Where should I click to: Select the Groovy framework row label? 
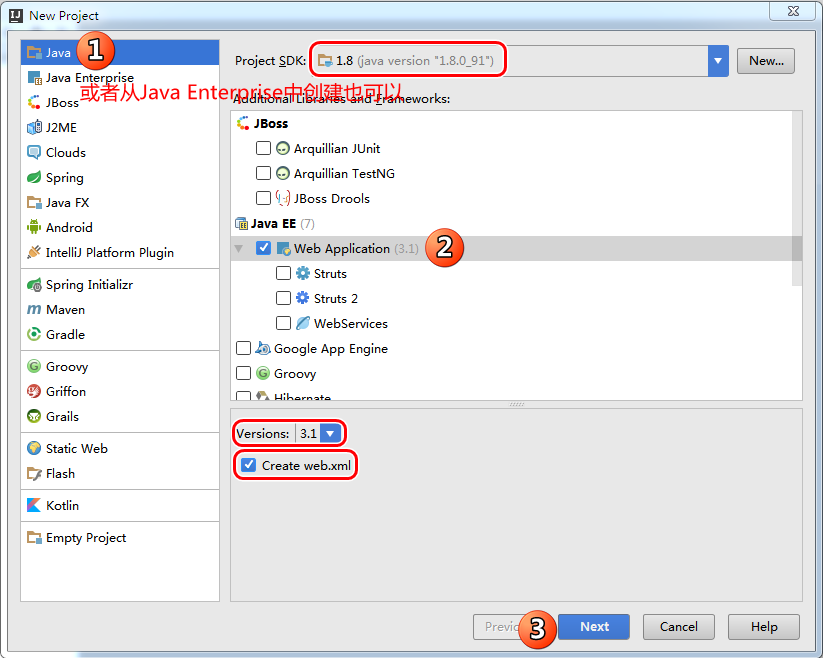pyautogui.click(x=295, y=374)
